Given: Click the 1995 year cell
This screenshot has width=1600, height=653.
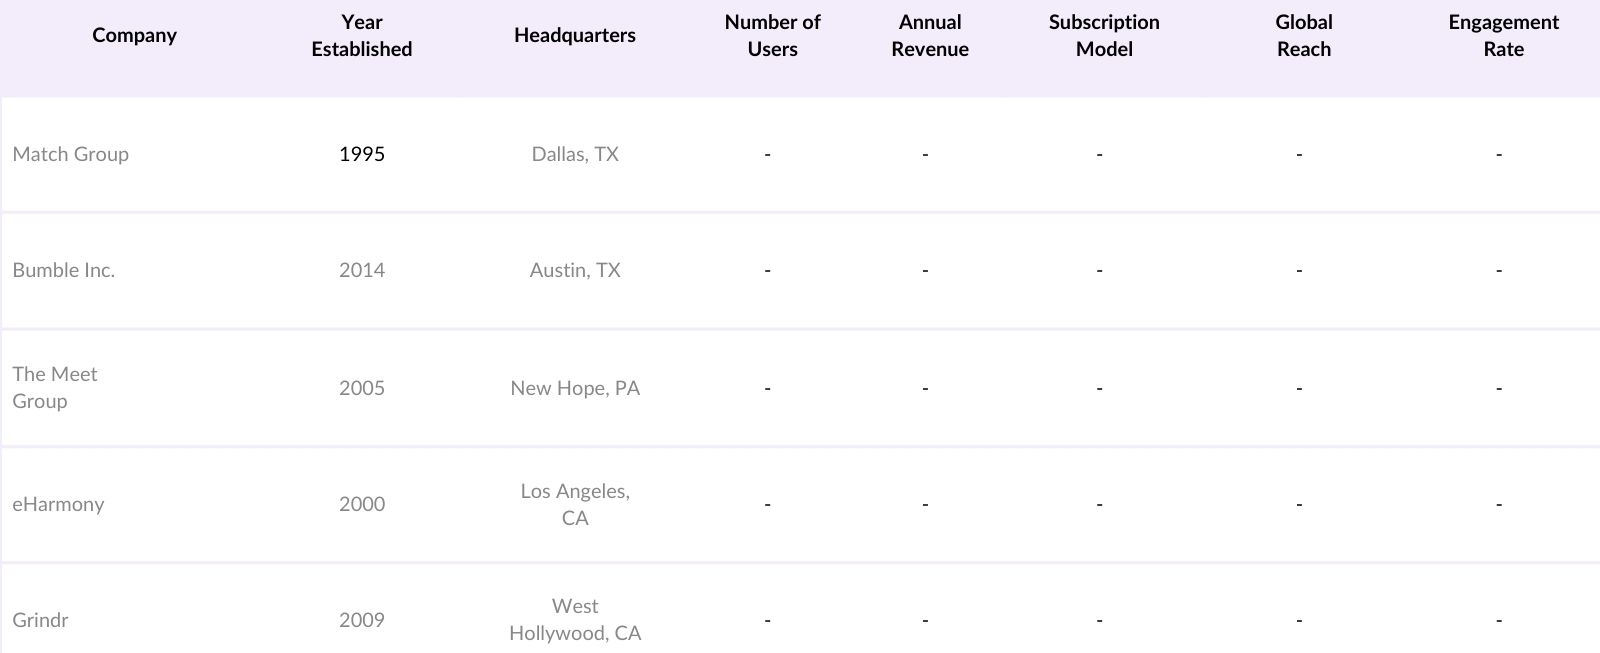Looking at the screenshot, I should 361,154.
